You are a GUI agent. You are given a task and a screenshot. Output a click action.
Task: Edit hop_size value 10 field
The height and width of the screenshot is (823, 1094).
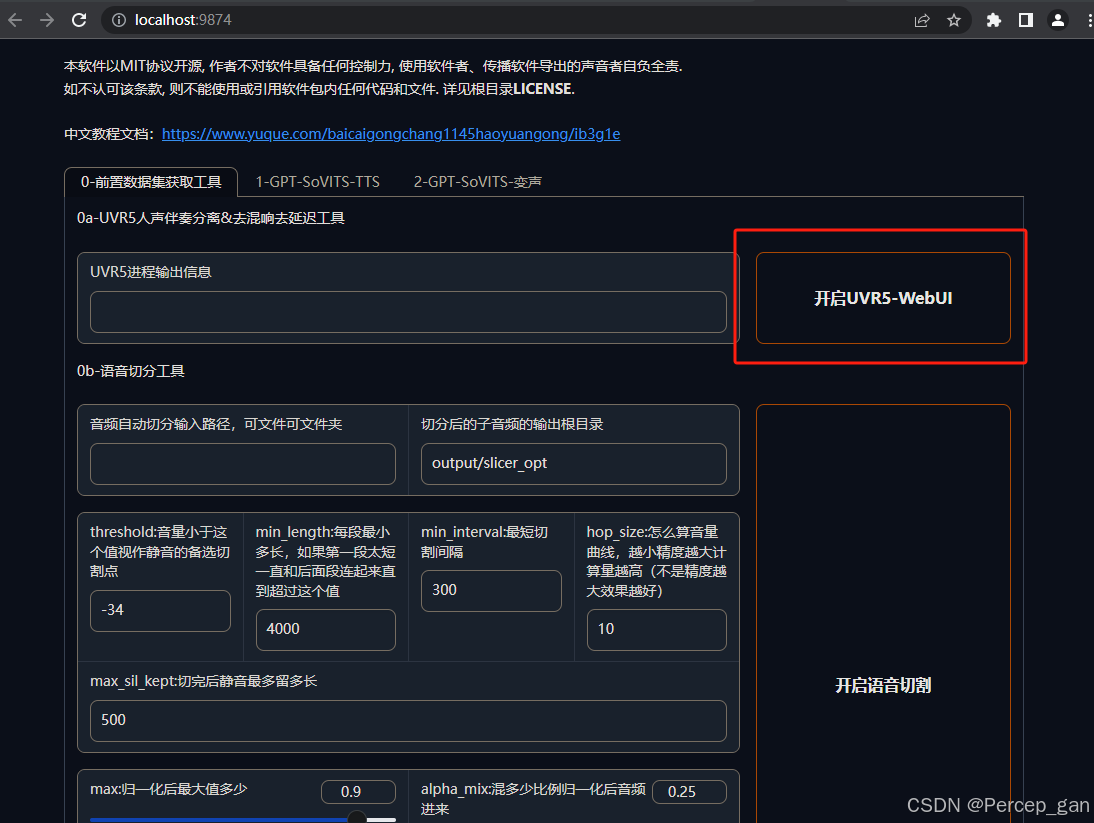657,630
